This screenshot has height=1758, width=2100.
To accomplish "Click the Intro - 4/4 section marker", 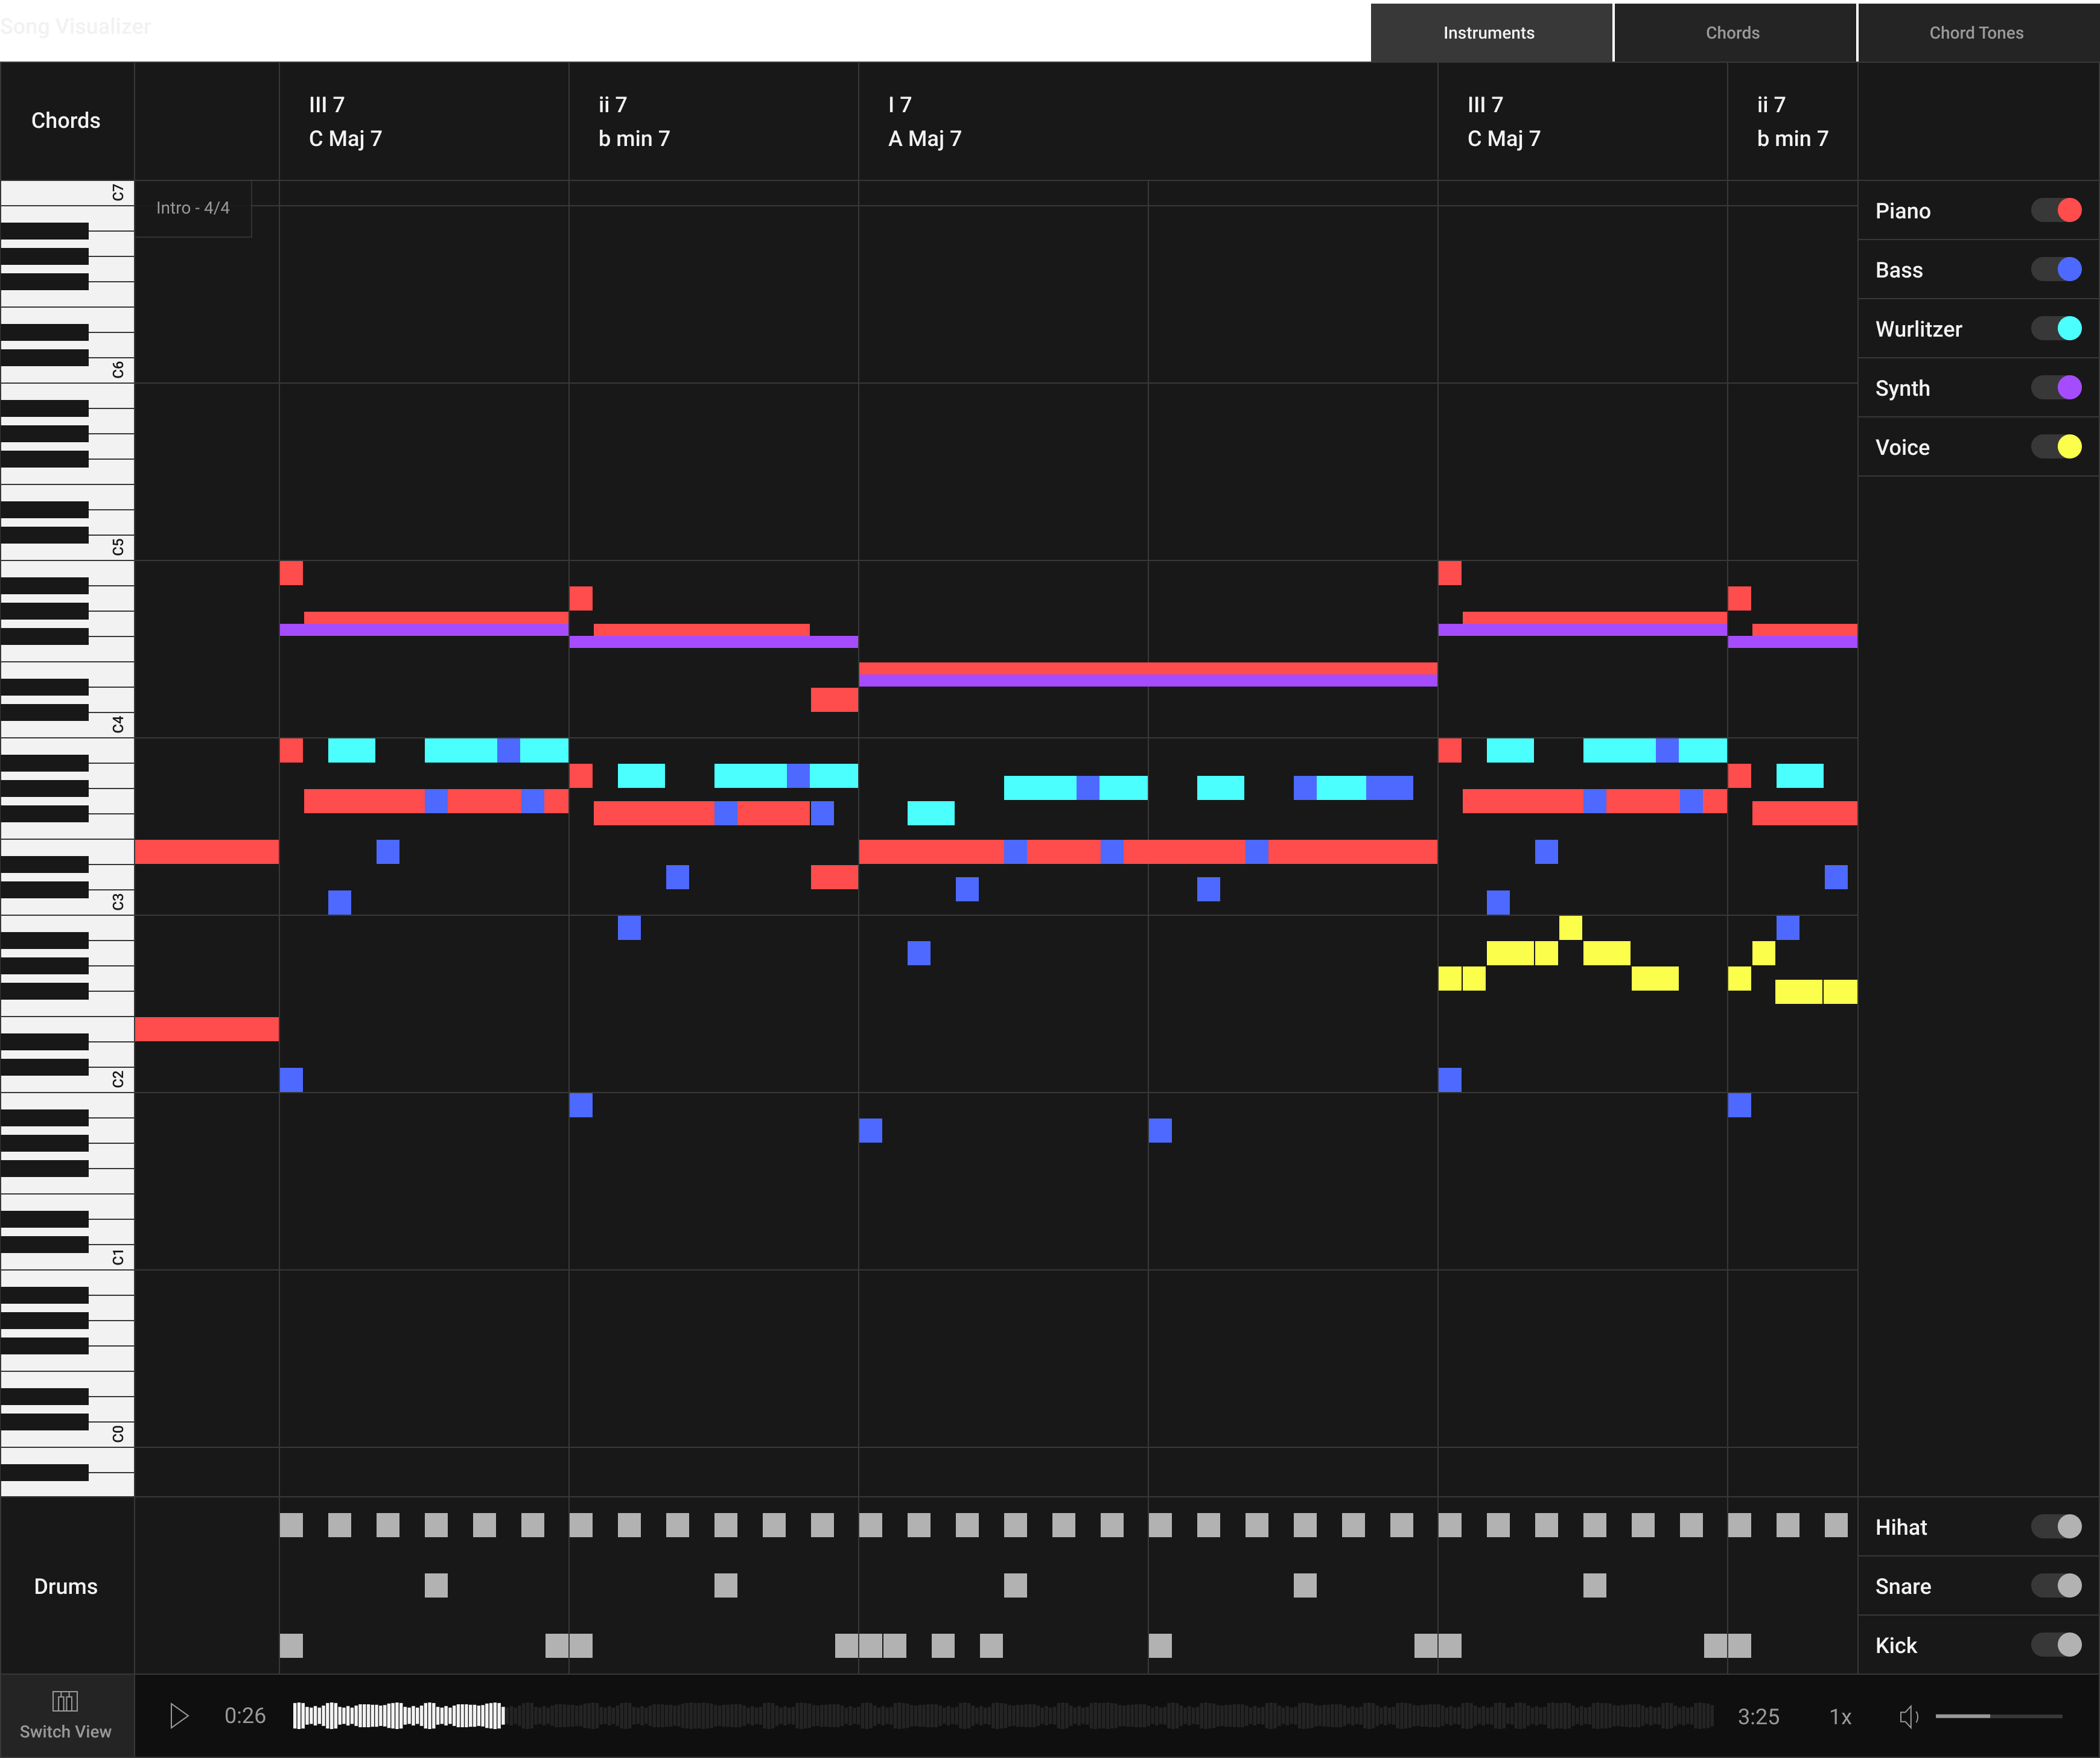I will [193, 208].
